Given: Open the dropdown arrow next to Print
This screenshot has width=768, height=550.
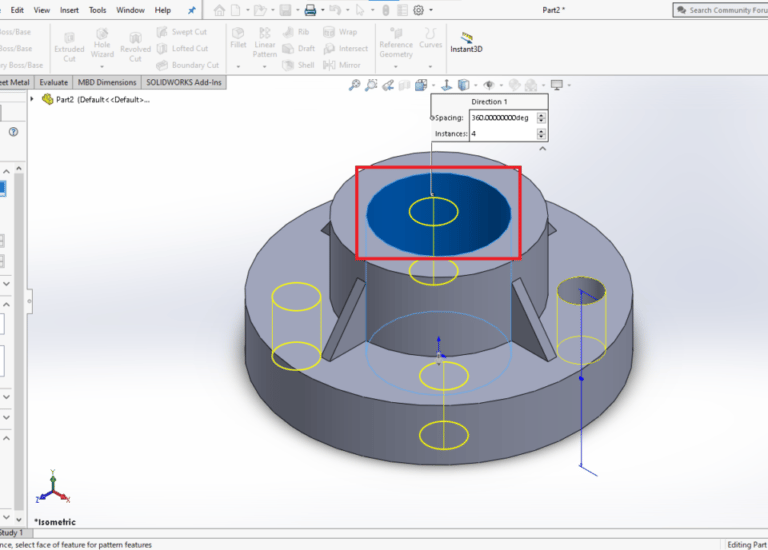Looking at the screenshot, I should click(322, 10).
